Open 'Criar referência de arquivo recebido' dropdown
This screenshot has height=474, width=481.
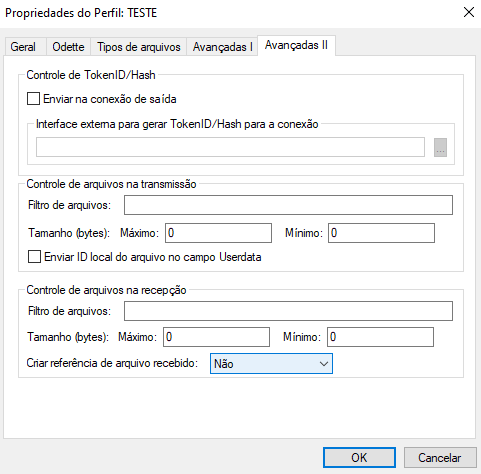(x=271, y=363)
